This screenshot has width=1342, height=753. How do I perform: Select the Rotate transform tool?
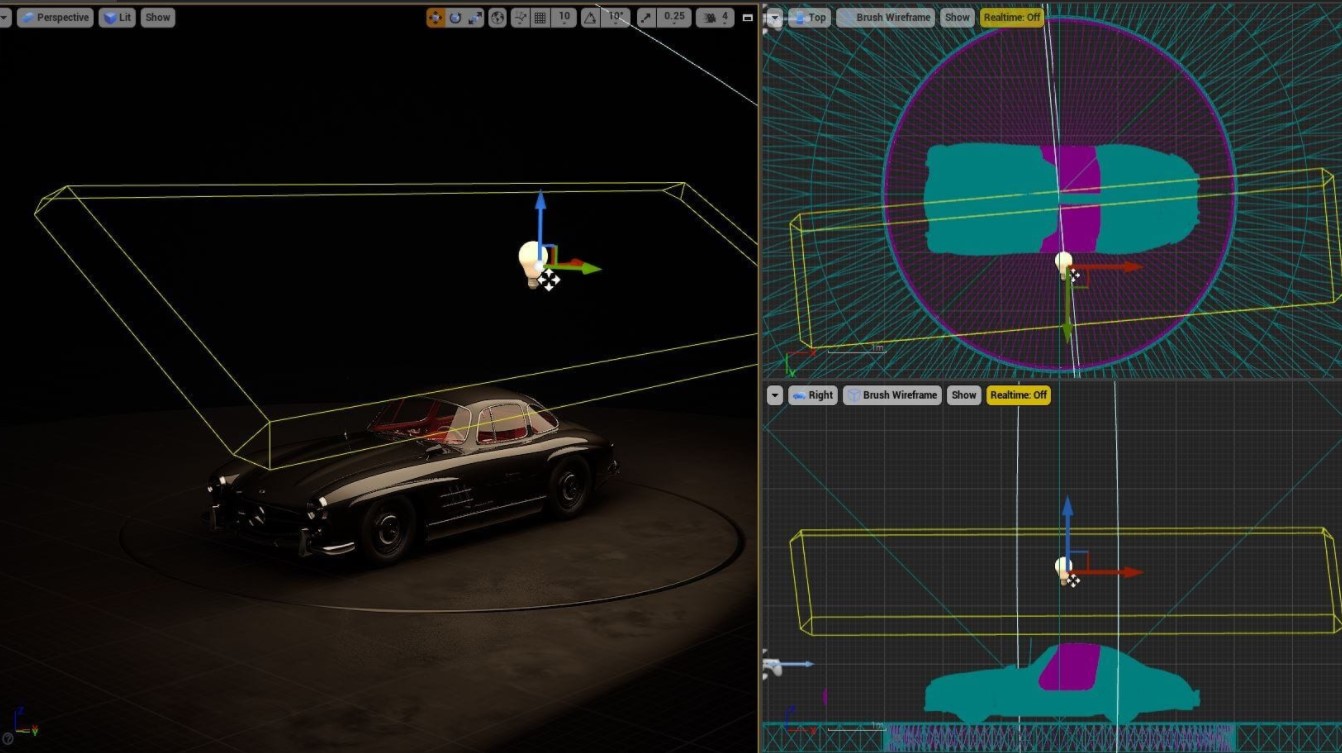pyautogui.click(x=456, y=17)
